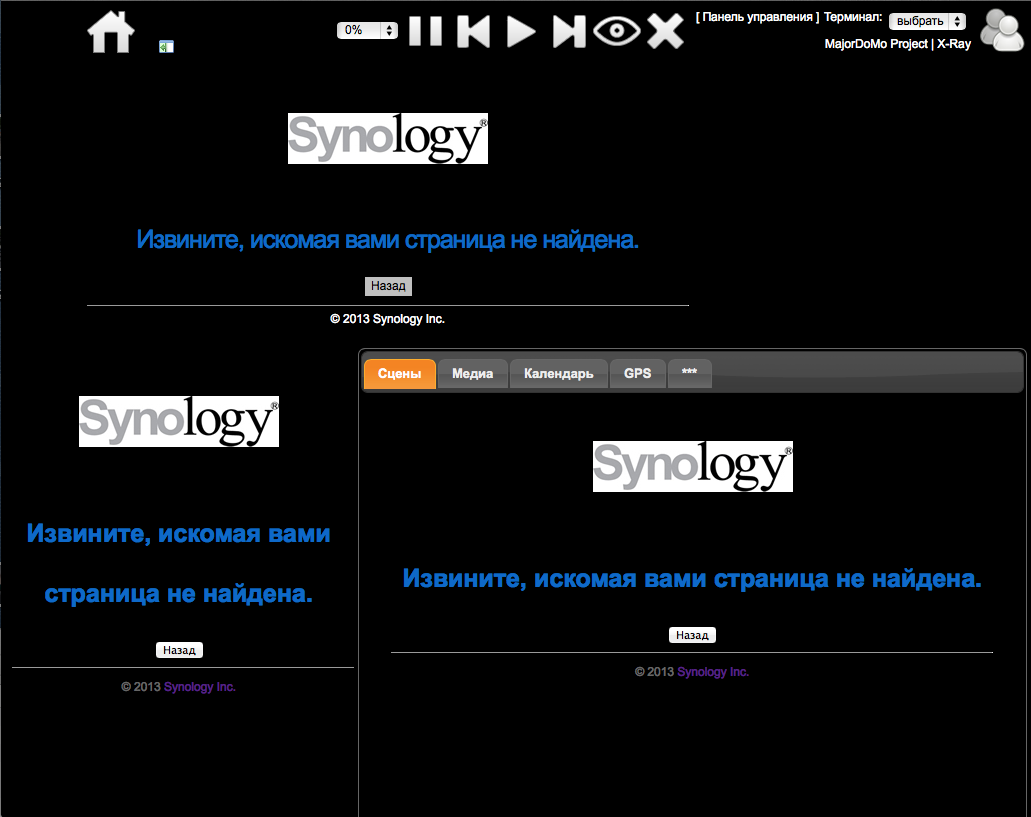
Task: Switch to the Сцены tab
Action: pyautogui.click(x=400, y=373)
